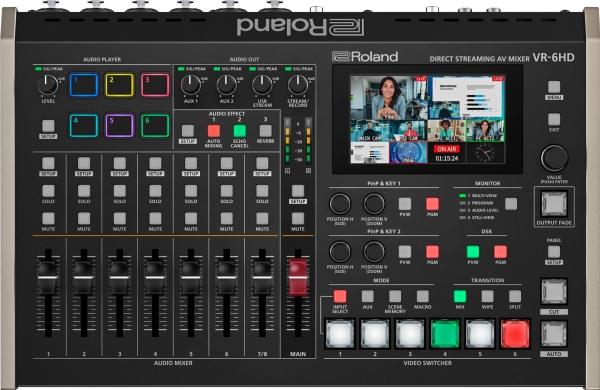Open SETUP for mixer channel 5
This screenshot has width=600, height=390.
click(x=191, y=163)
